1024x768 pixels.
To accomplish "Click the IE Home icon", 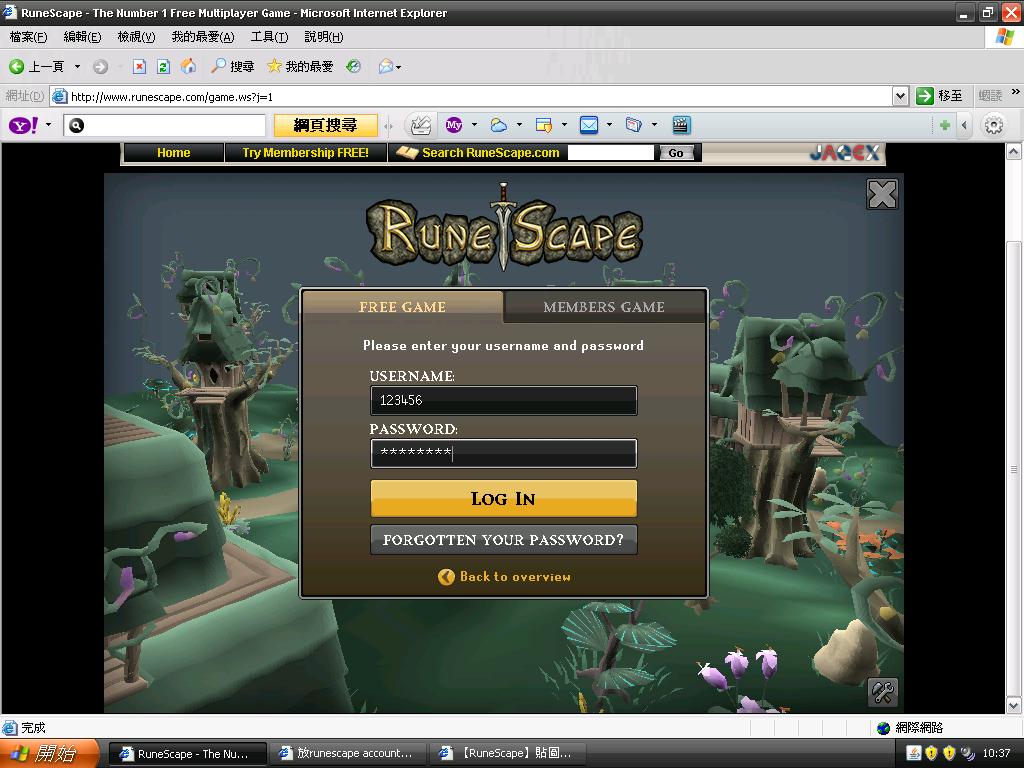I will pyautogui.click(x=188, y=67).
